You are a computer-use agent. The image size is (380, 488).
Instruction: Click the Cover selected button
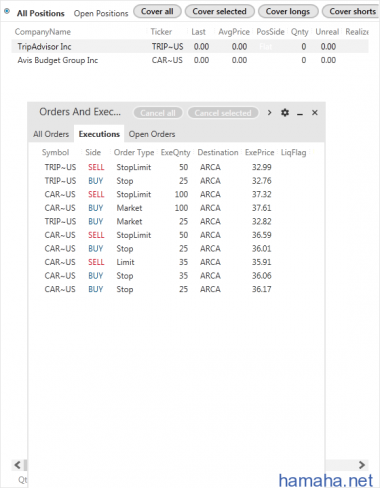tap(220, 11)
